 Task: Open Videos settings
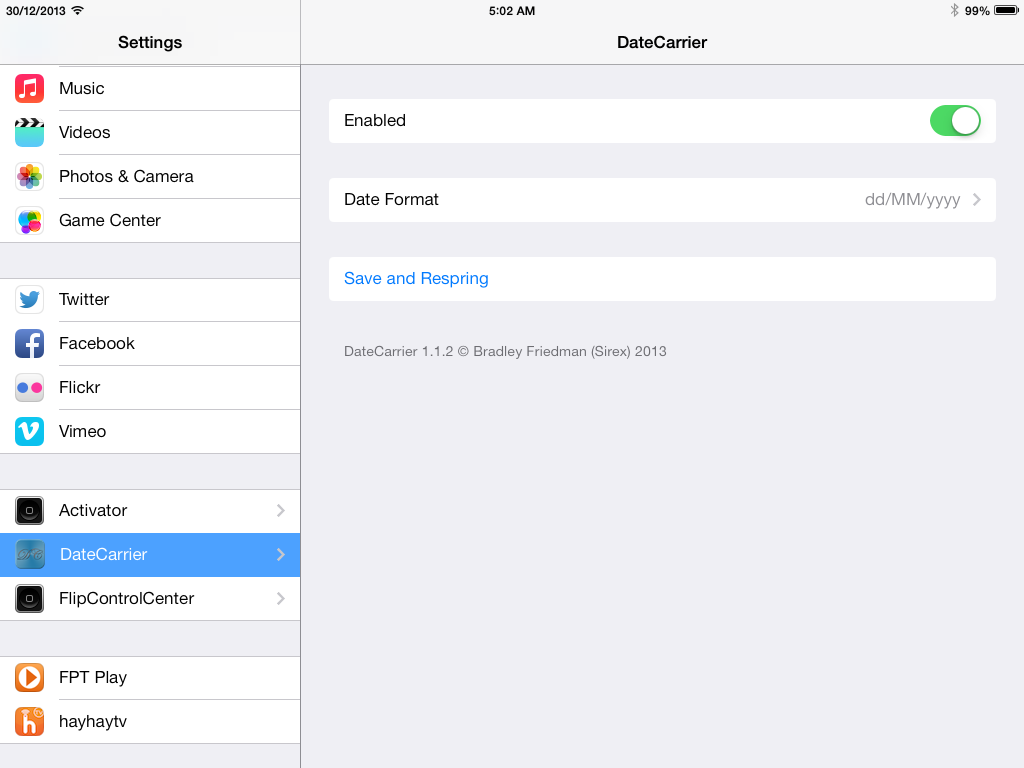point(150,133)
